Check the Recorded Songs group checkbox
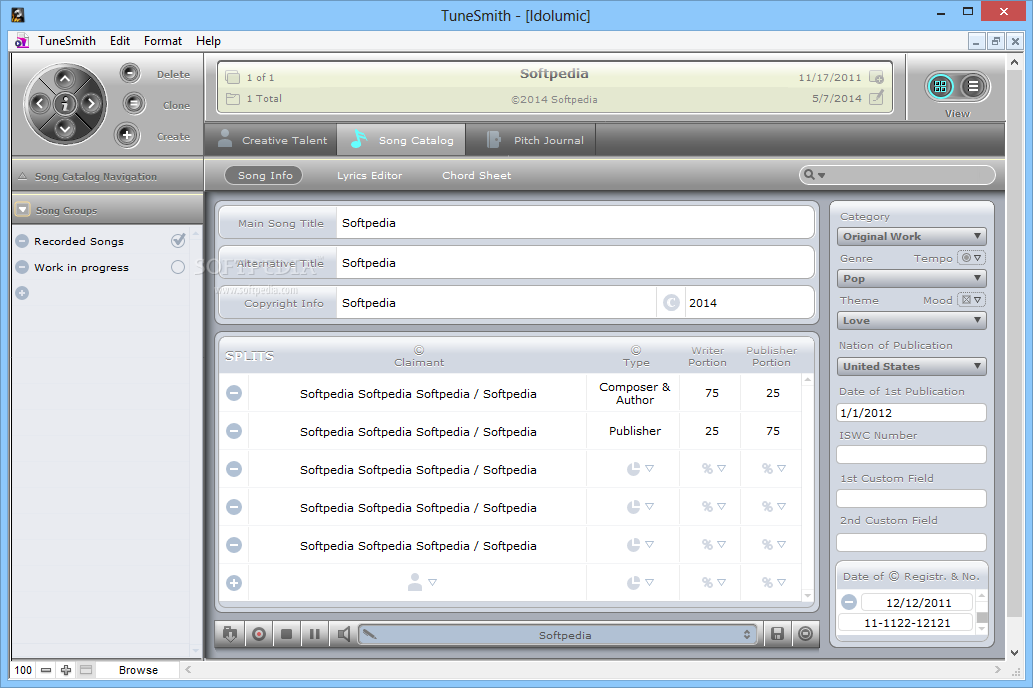Viewport: 1033px width, 688px height. pos(178,241)
